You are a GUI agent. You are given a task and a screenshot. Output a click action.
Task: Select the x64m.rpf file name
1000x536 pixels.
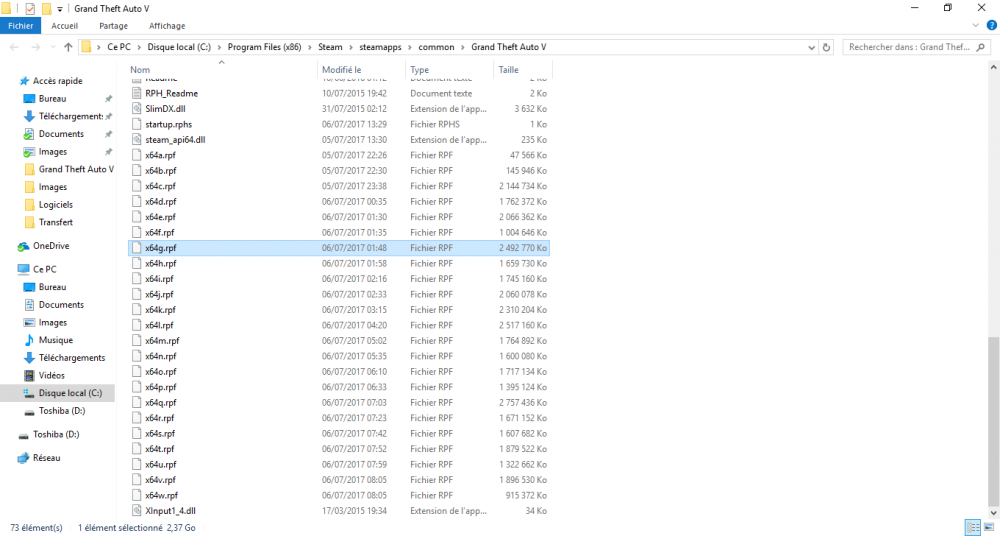(162, 341)
